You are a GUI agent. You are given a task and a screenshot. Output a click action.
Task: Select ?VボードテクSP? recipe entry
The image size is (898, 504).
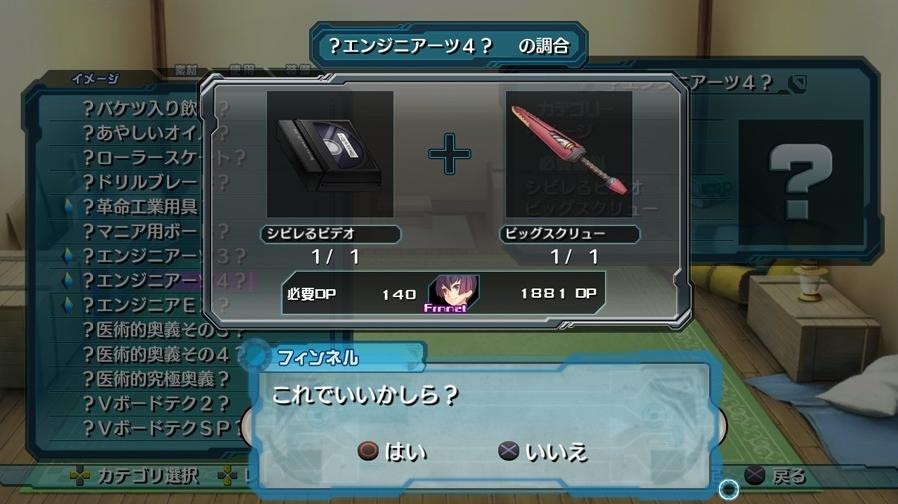(163, 428)
